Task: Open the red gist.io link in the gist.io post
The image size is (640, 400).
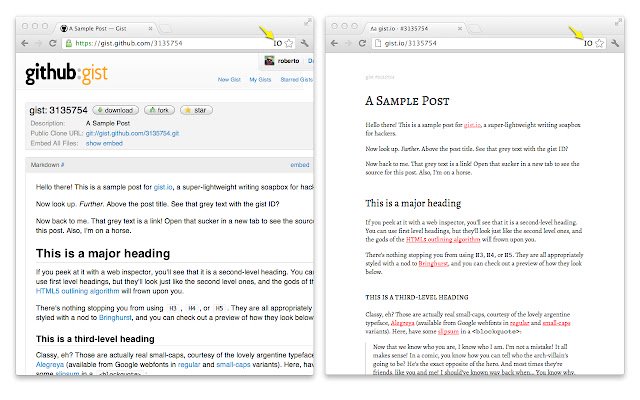Action: pos(472,125)
